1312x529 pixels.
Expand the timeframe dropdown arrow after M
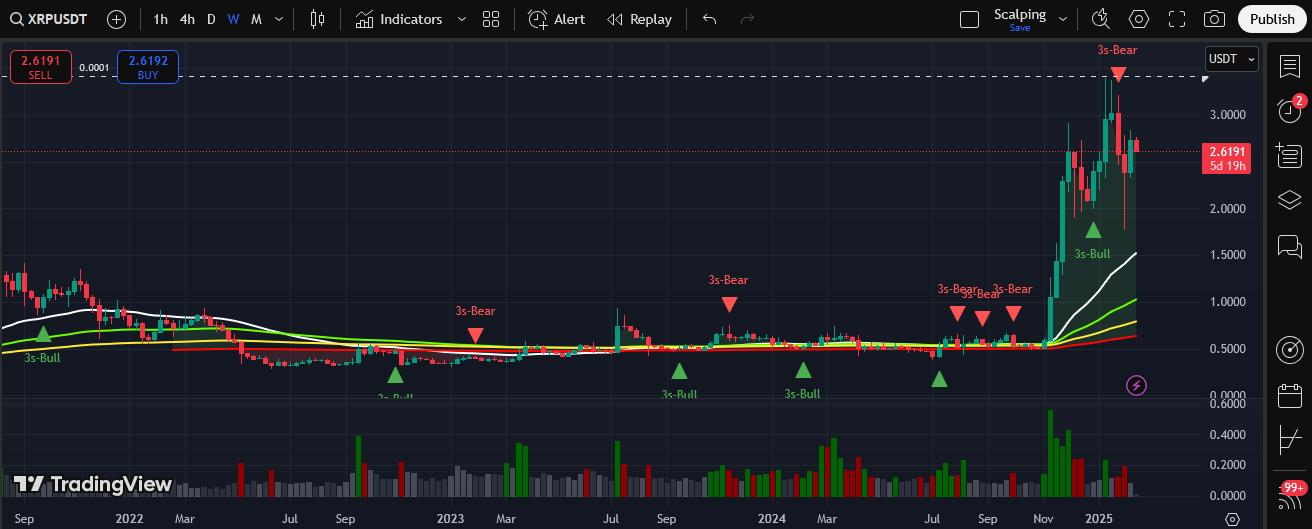tap(278, 19)
